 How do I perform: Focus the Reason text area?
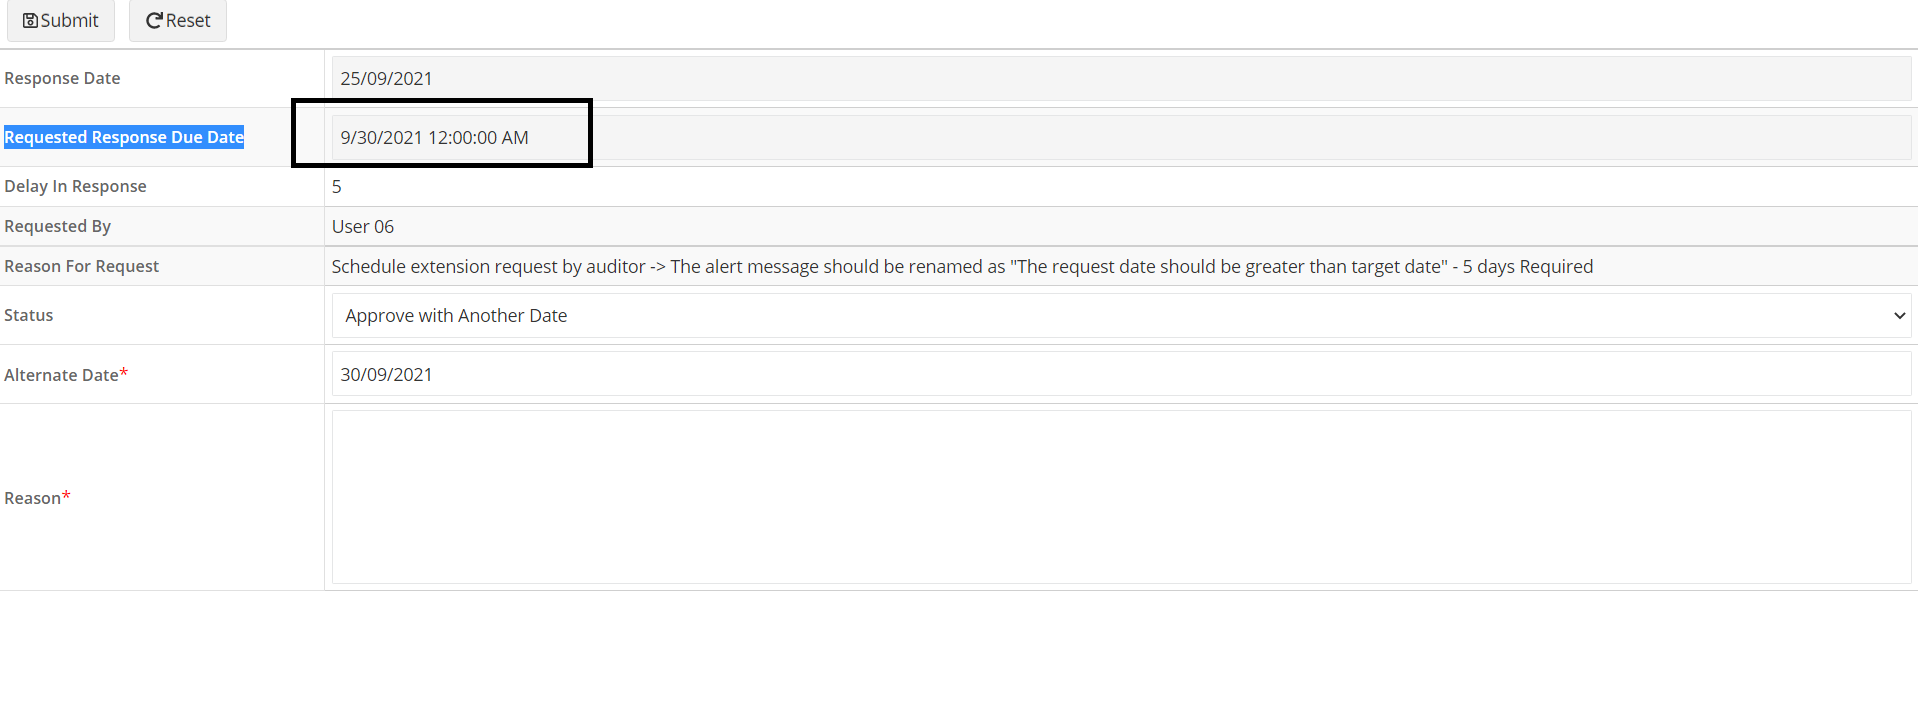pos(1121,497)
